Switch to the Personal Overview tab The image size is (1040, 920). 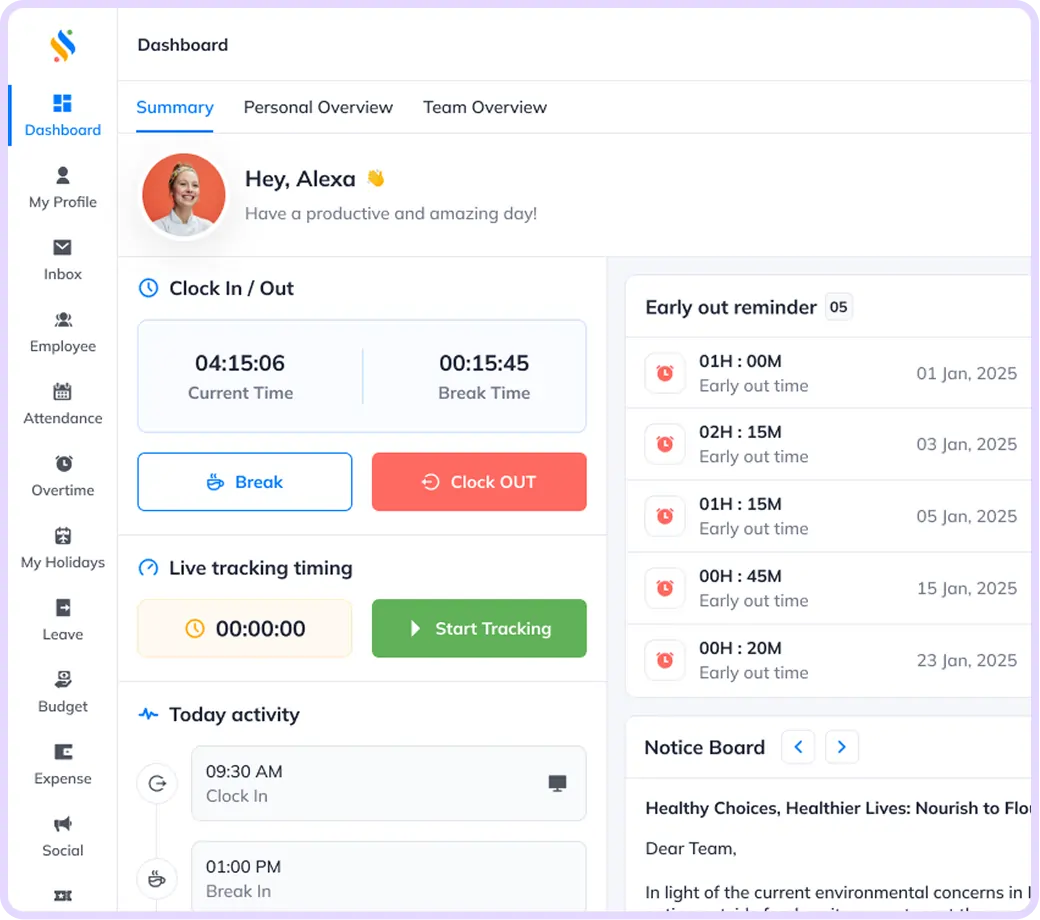point(318,107)
